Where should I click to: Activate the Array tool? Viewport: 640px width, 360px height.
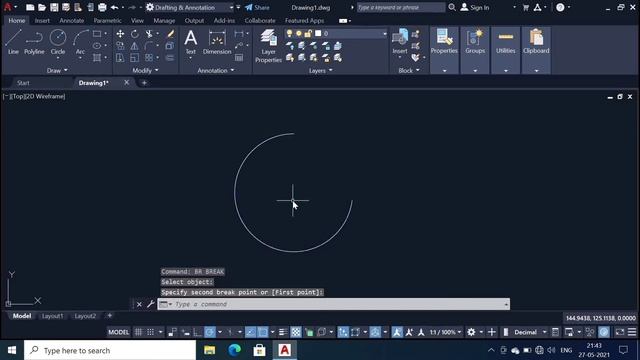pos(149,58)
